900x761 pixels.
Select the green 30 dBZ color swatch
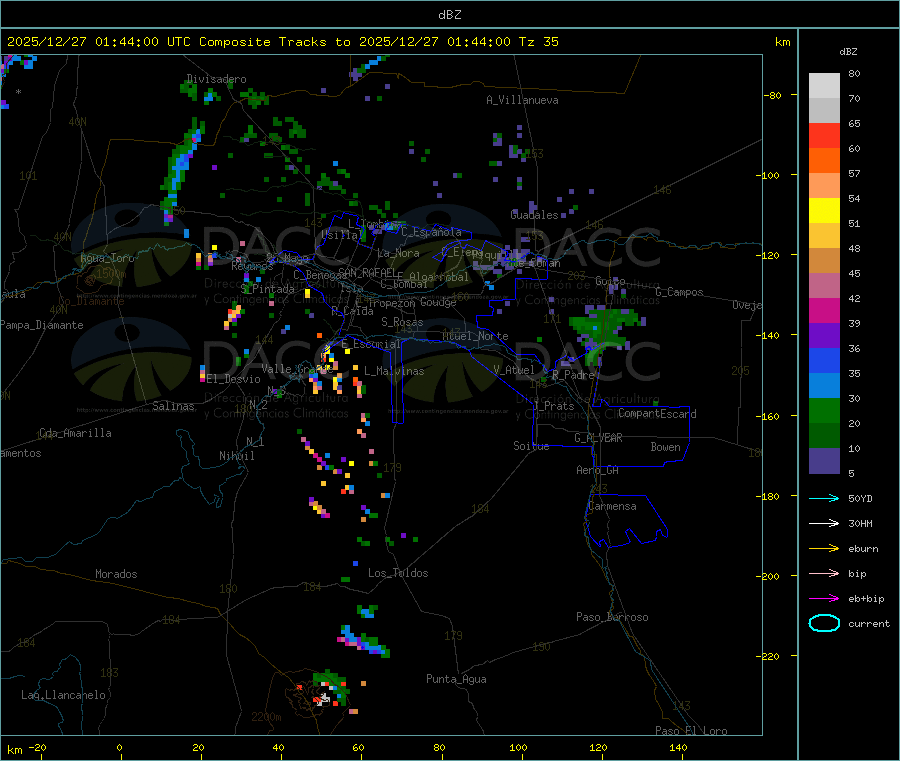coord(824,410)
